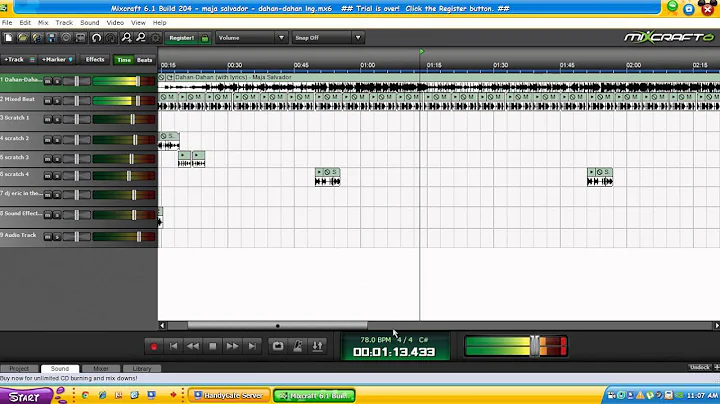Open the View menu
The image size is (720, 404).
(138, 22)
